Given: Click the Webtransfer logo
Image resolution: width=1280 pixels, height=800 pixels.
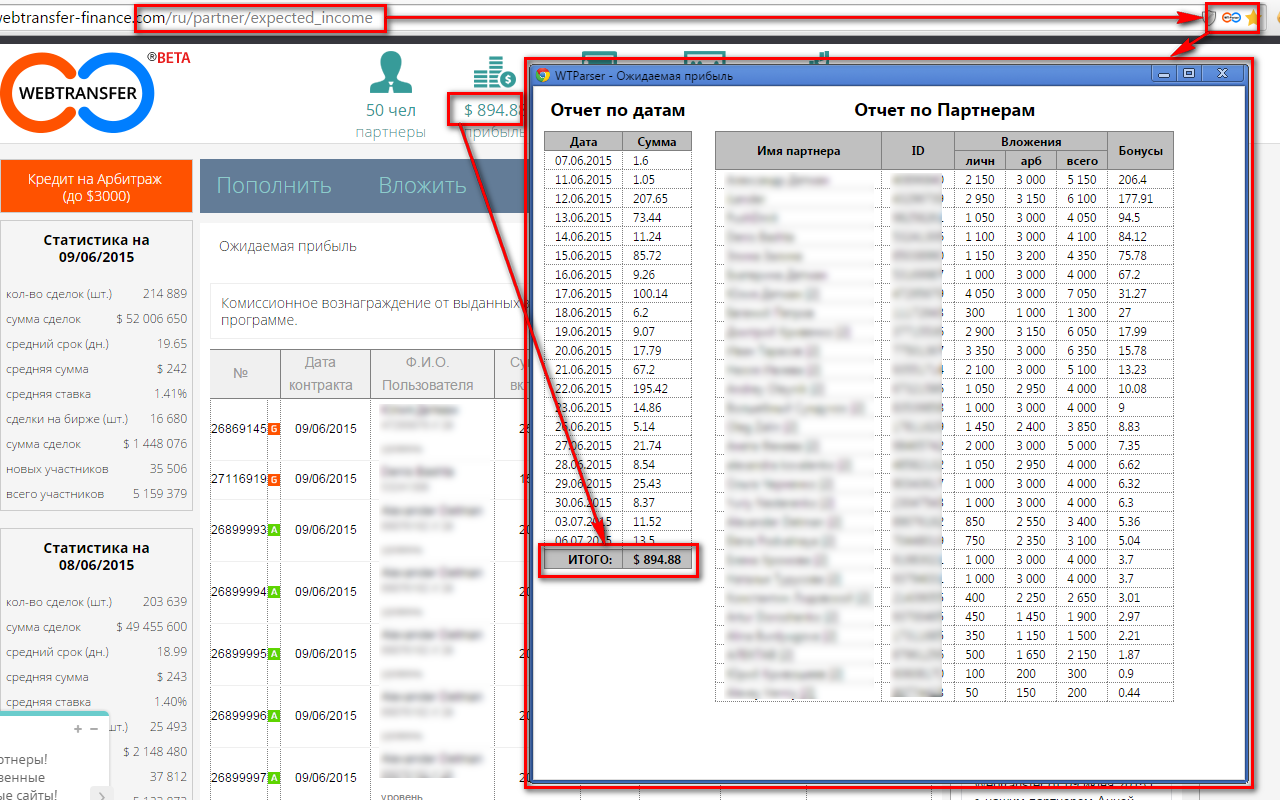Looking at the screenshot, I should tap(76, 93).
